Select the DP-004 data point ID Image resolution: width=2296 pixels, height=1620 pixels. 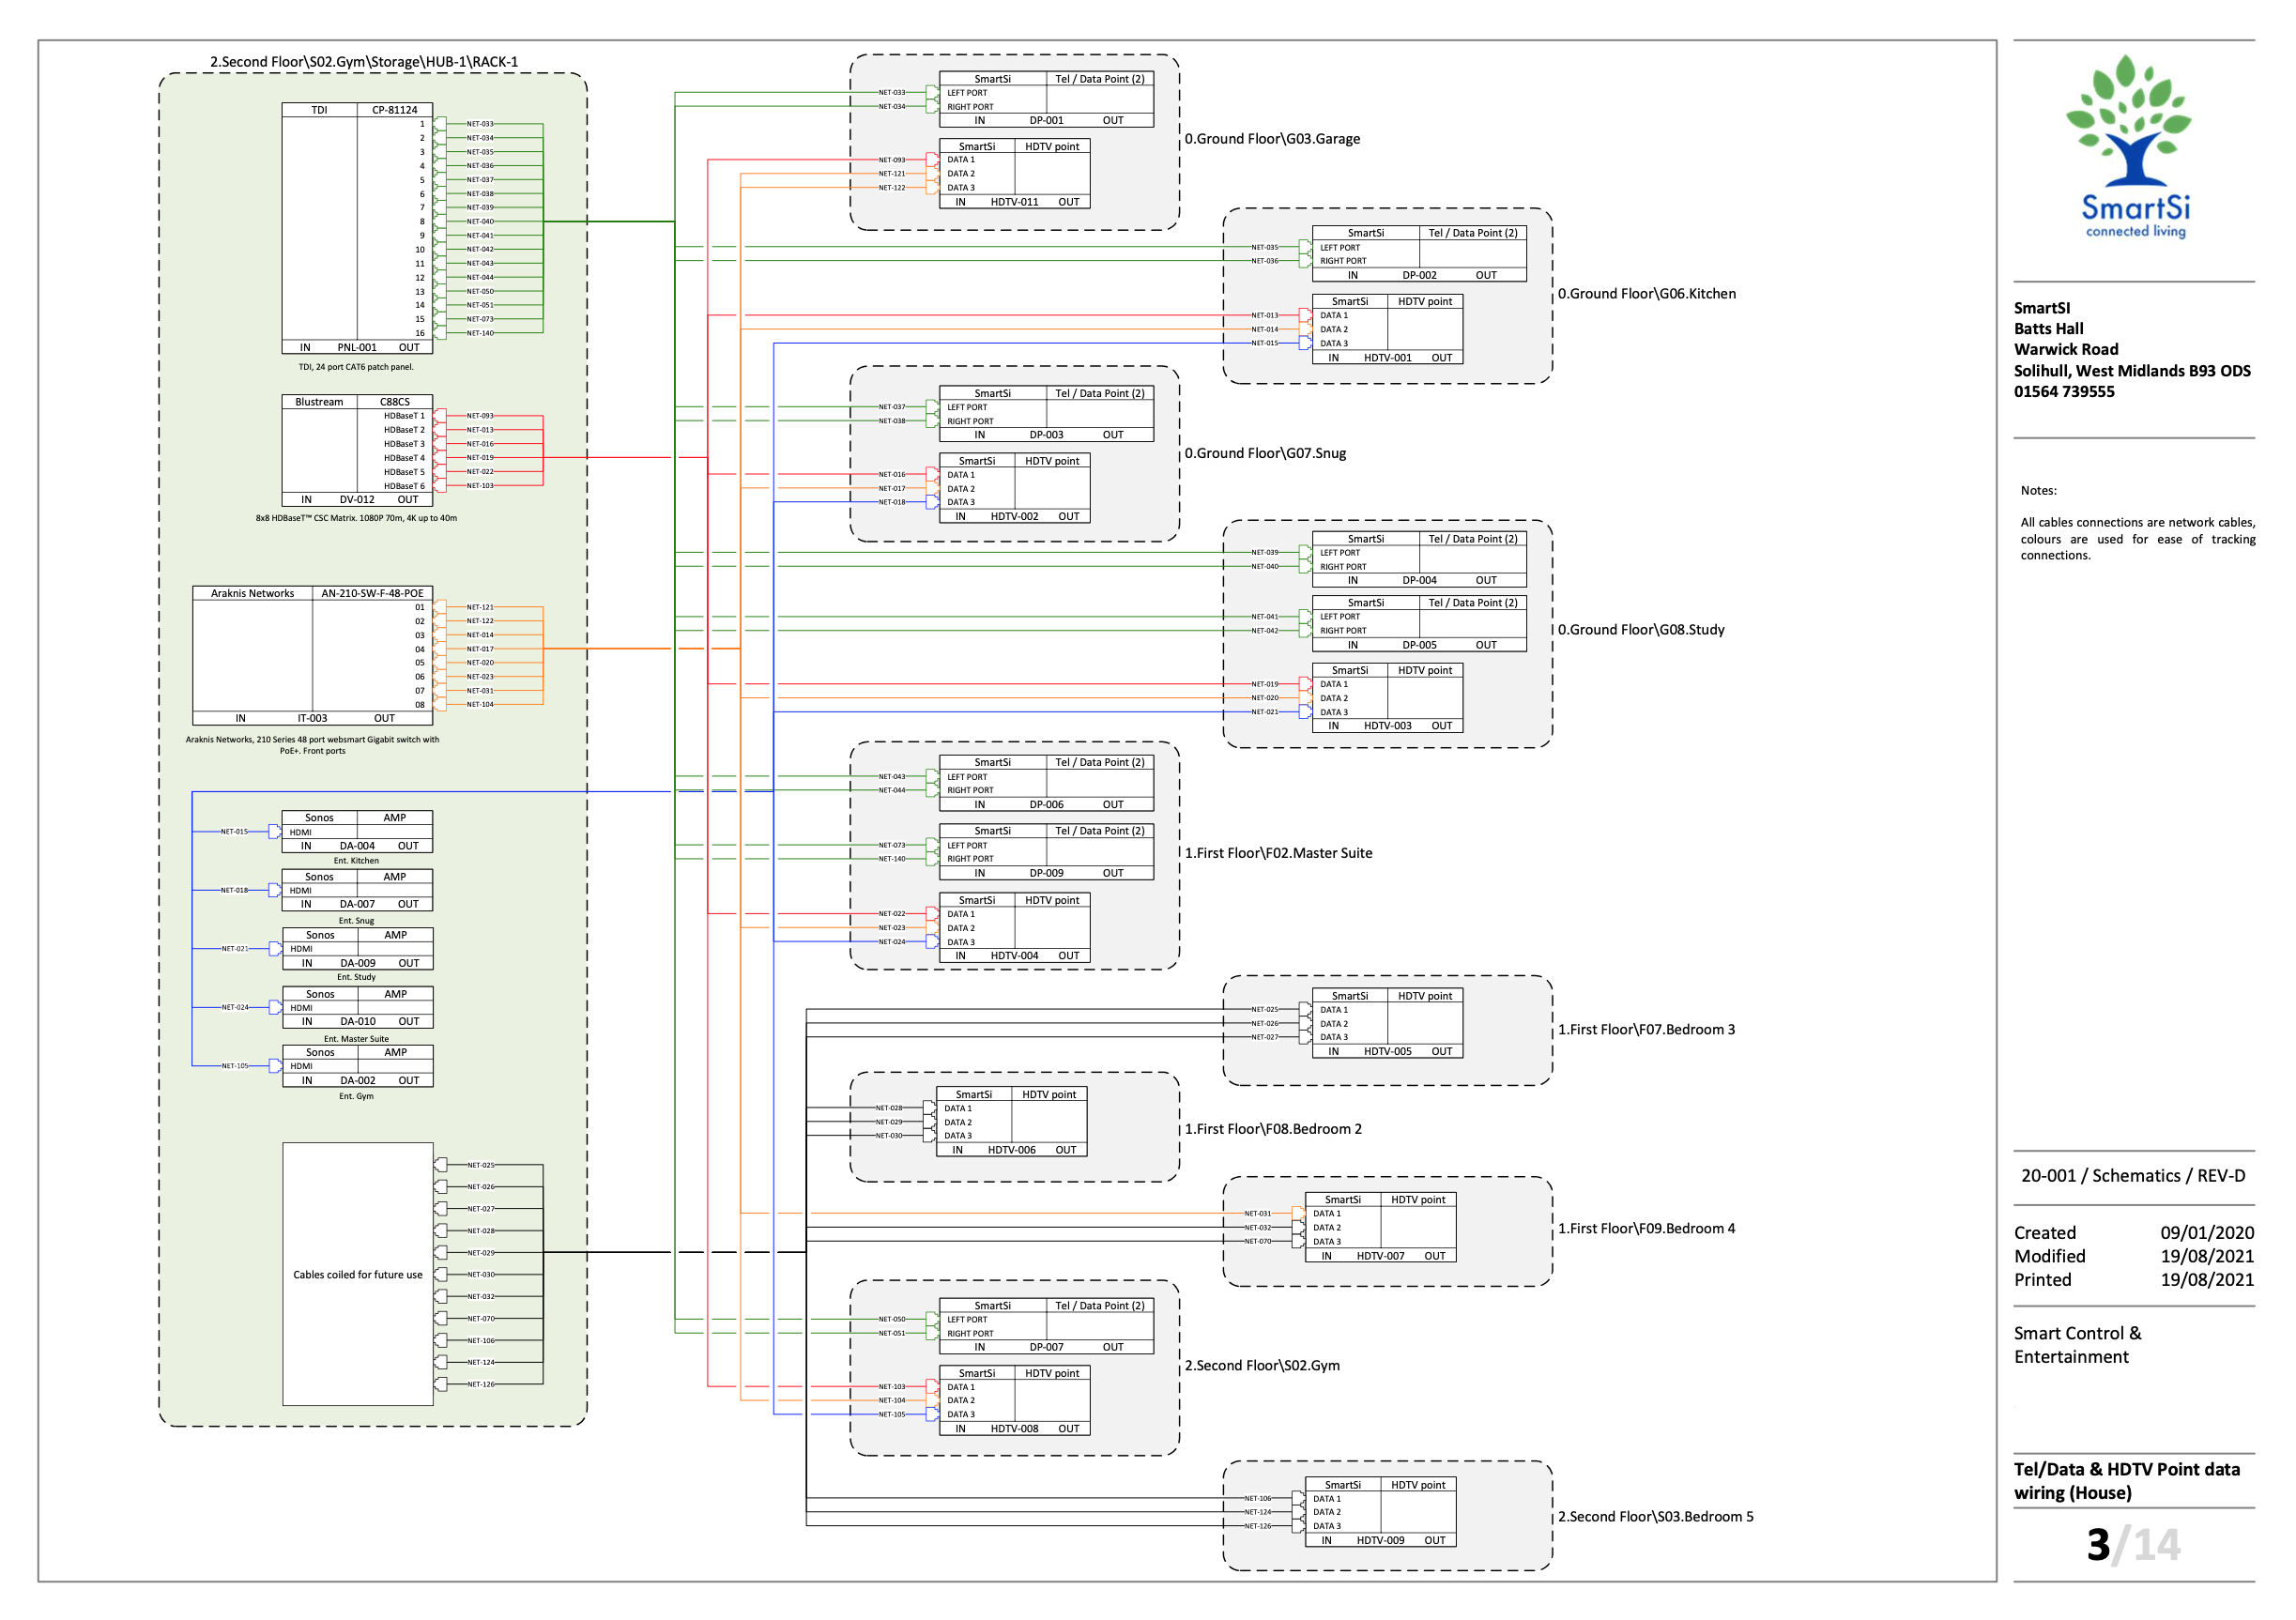point(1419,581)
